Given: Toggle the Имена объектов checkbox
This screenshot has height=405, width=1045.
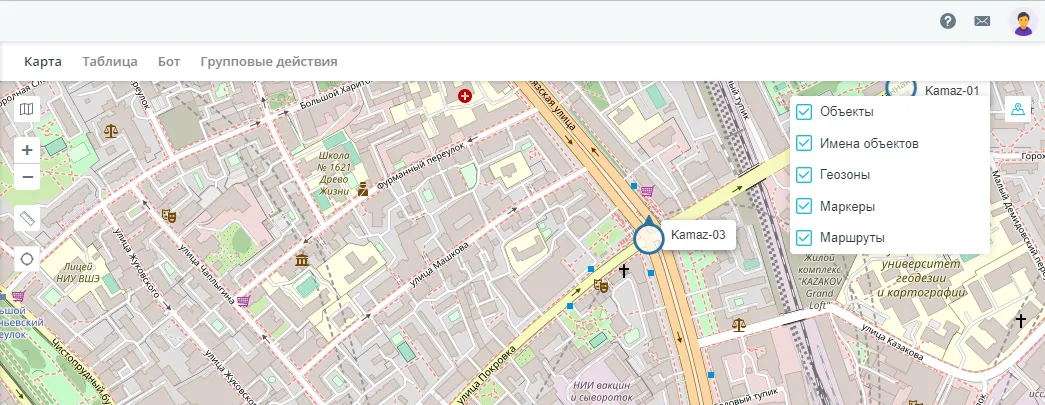Looking at the screenshot, I should pos(804,143).
